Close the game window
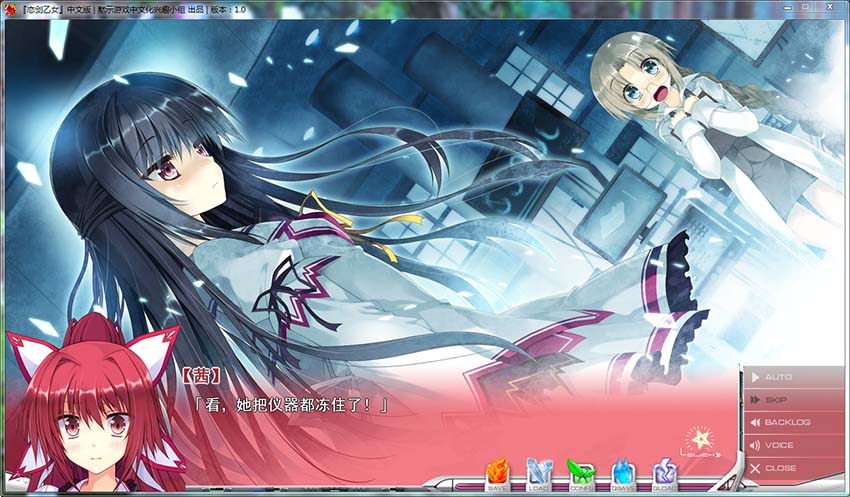Viewport: 850px width, 497px height. [x=830, y=7]
